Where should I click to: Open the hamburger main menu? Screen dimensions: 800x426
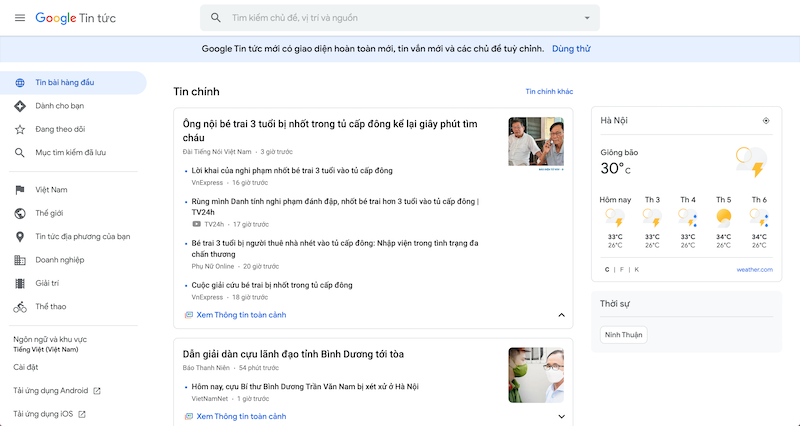pos(20,18)
